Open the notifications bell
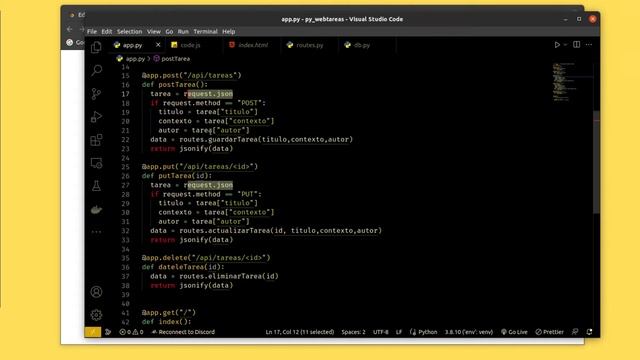The width and height of the screenshot is (640, 360). pos(589,332)
